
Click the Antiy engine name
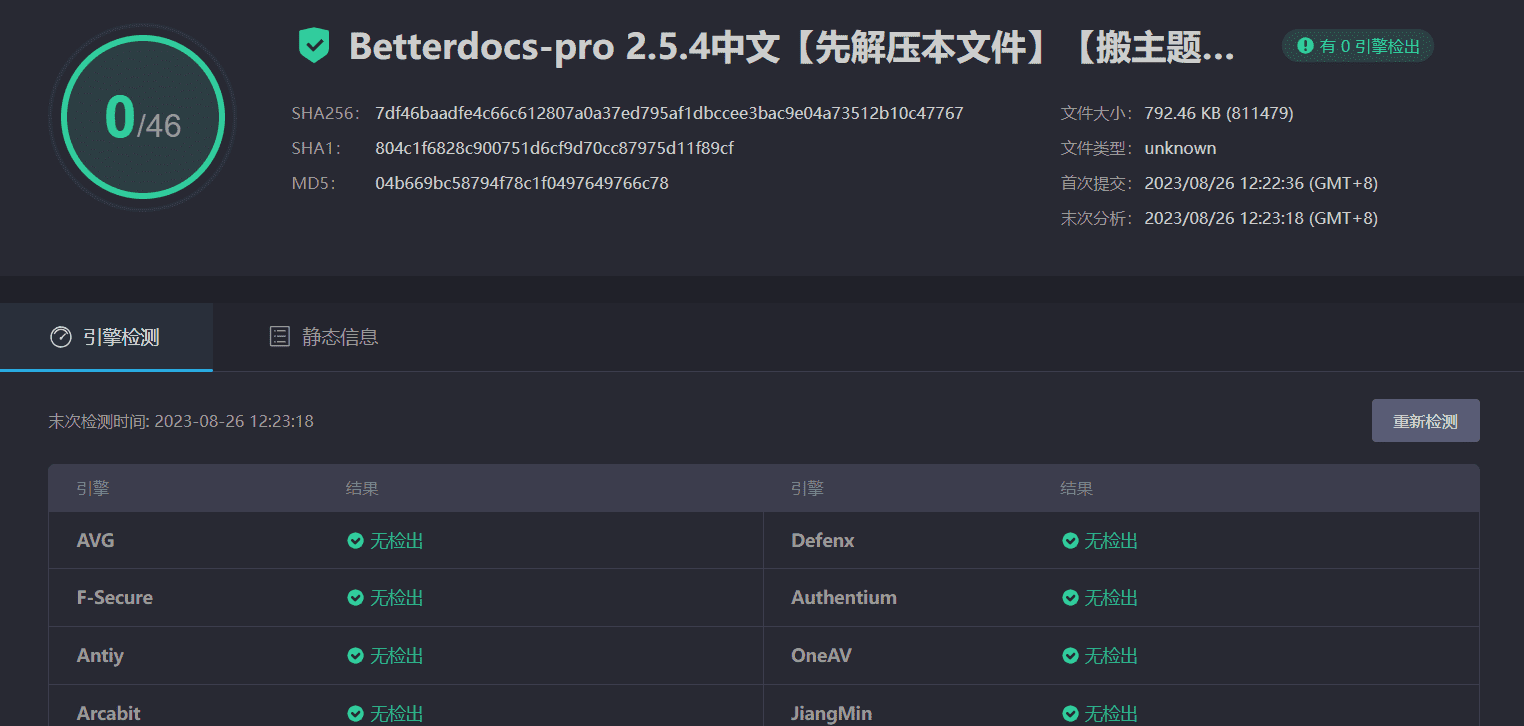click(100, 656)
